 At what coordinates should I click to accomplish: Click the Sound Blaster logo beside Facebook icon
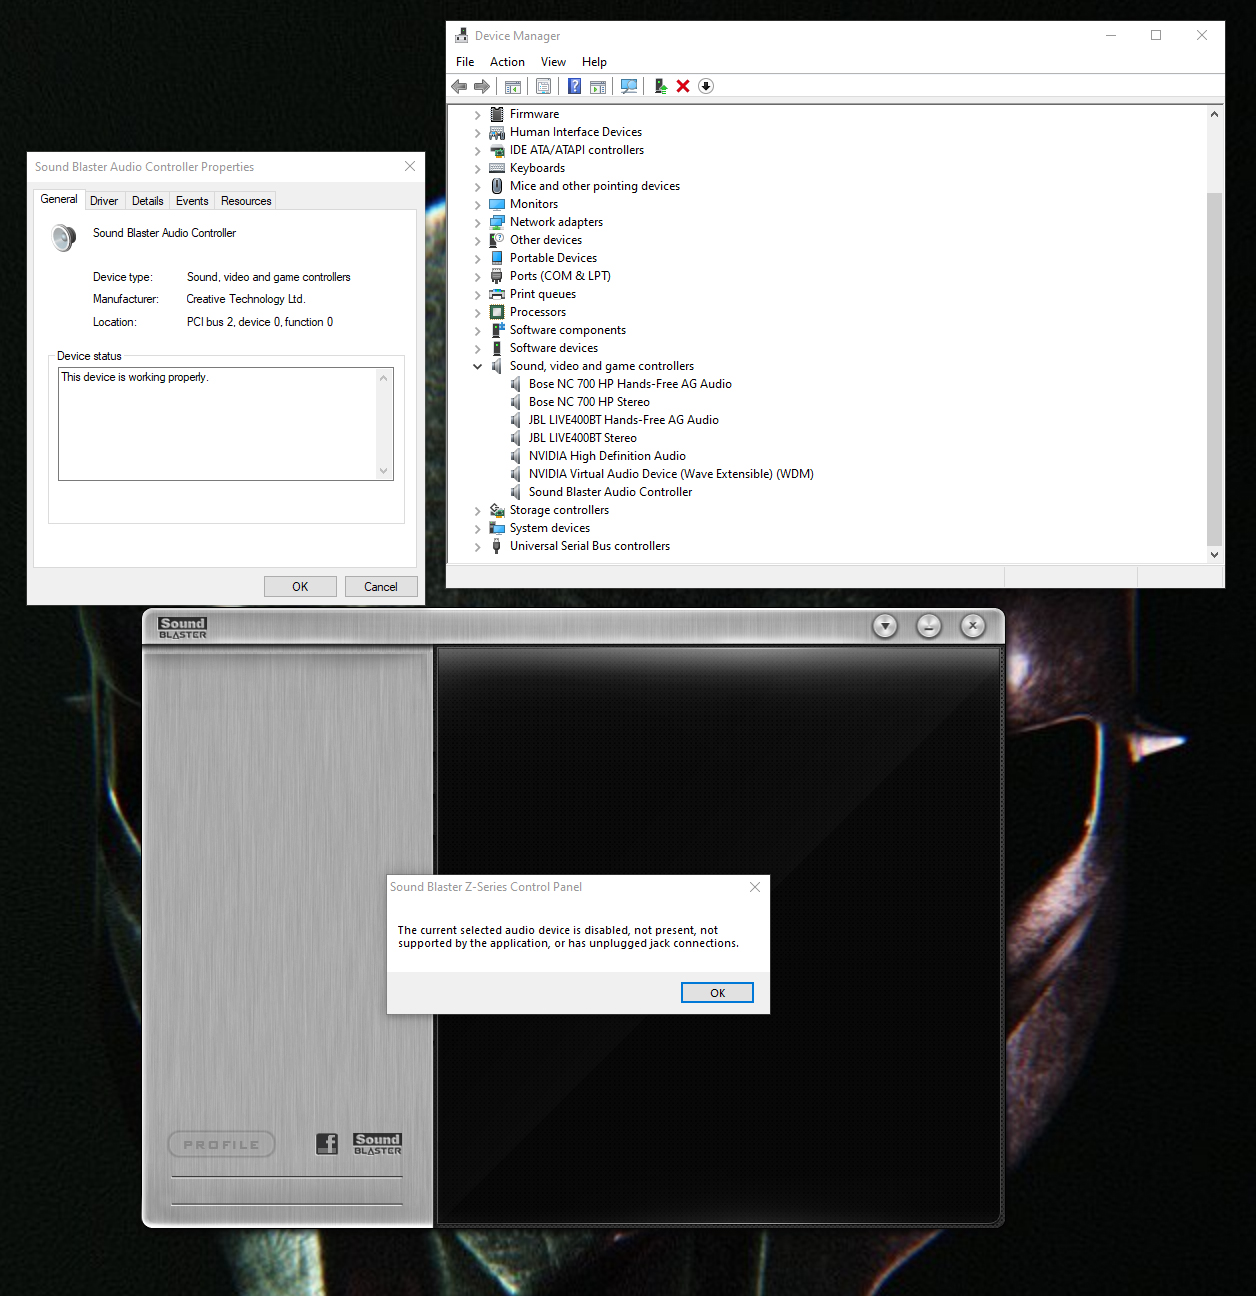coord(377,1144)
